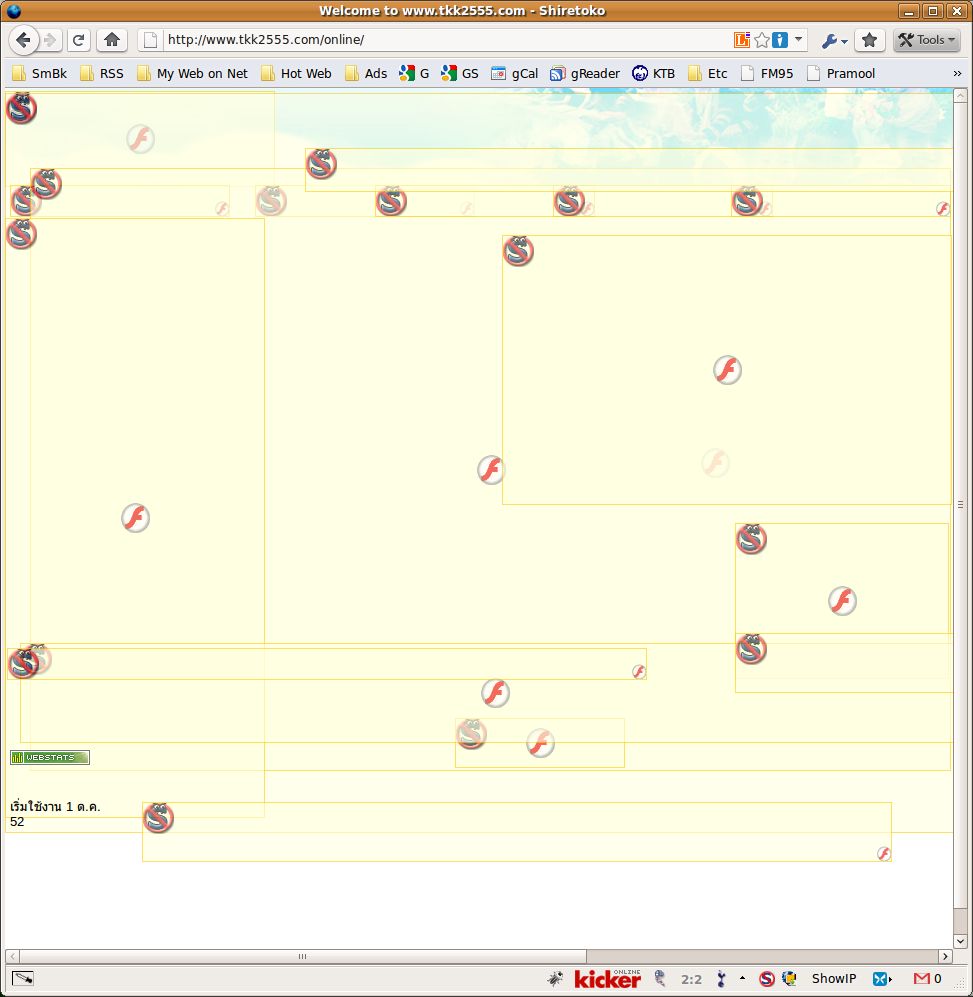Screen dimensions: 973x997
Task: Expand the wrench settings dropdown
Action: pyautogui.click(x=834, y=40)
